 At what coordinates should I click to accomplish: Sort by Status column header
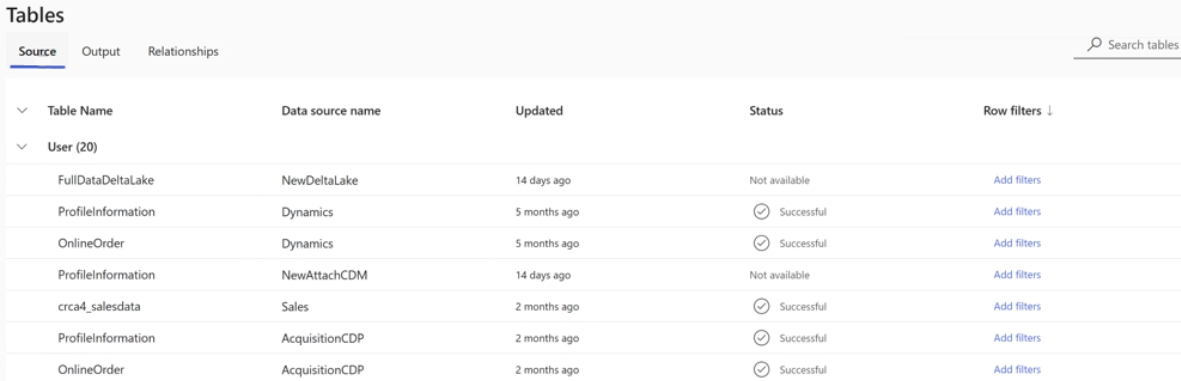[x=766, y=111]
